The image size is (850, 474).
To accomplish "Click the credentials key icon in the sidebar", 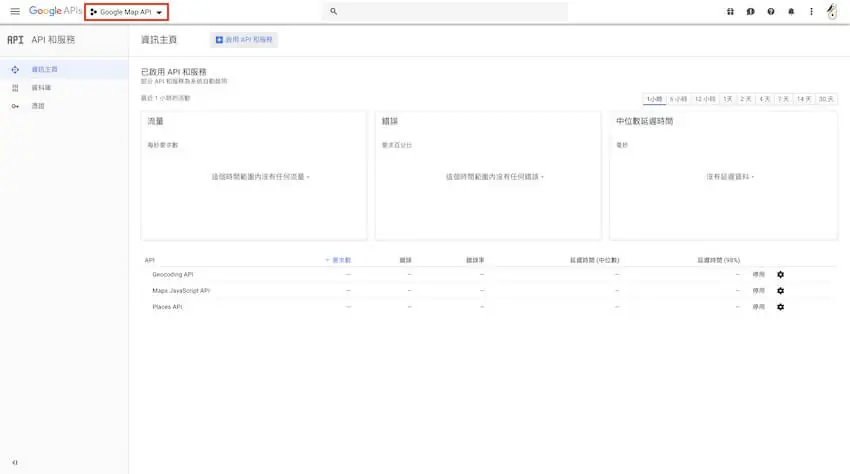I will [15, 106].
